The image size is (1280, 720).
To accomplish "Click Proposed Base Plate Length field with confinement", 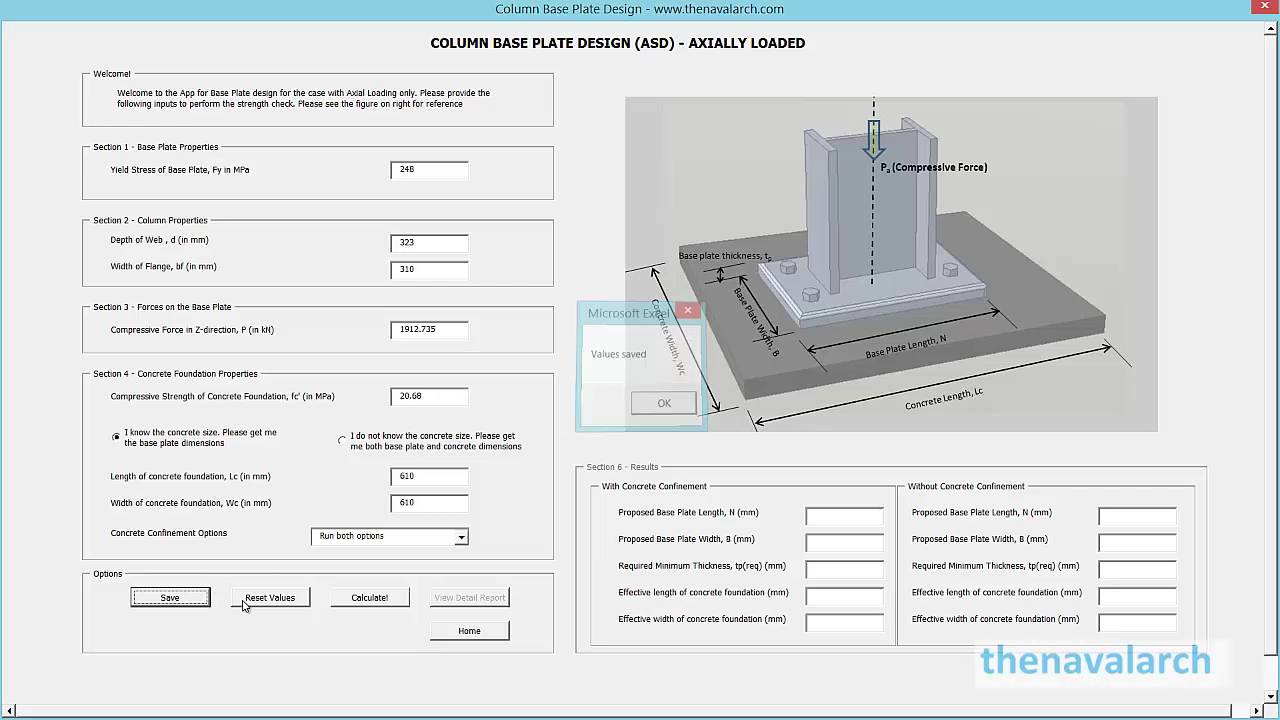I will (x=845, y=516).
